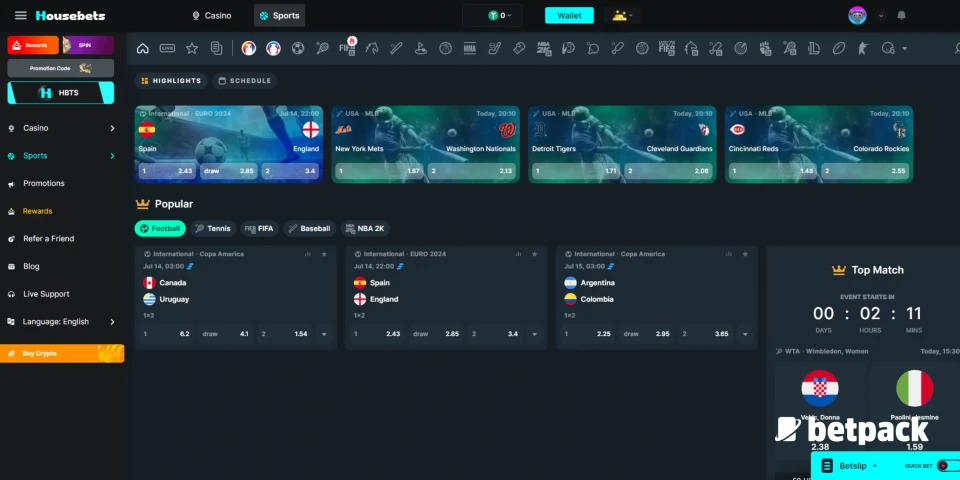
Task: Select the MMA sport icon
Action: 470,48
